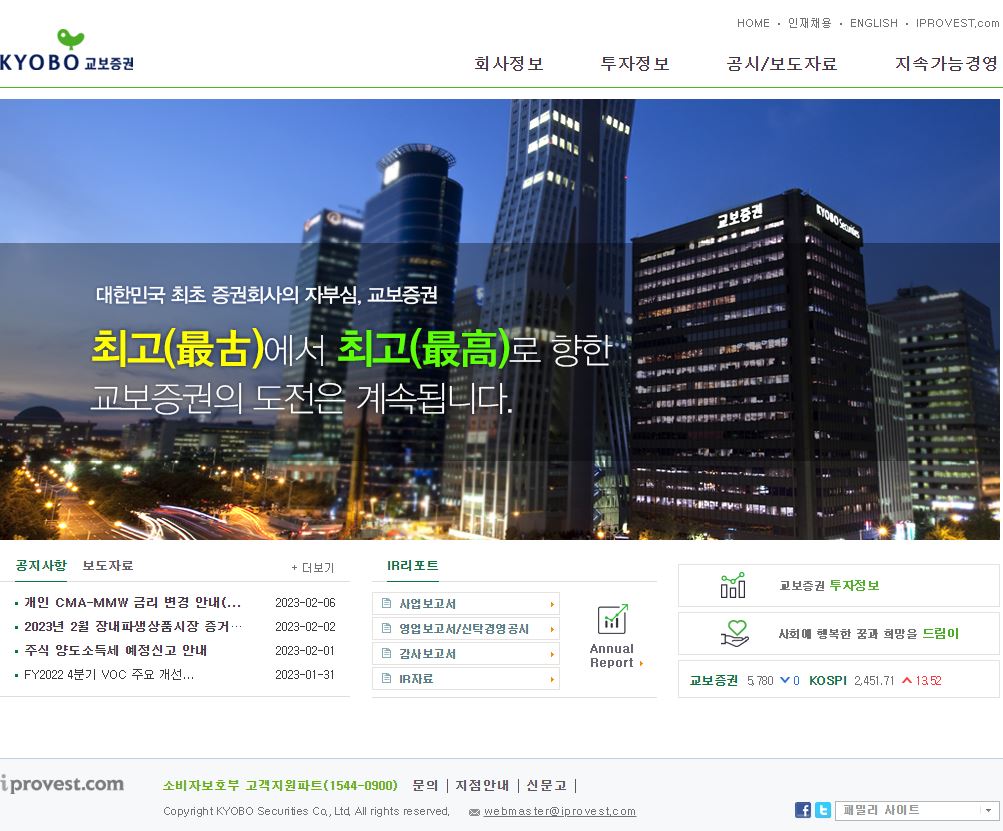Open the 영업보고서/신탁경영공시 button
Image resolution: width=1003 pixels, height=831 pixels.
[x=466, y=629]
